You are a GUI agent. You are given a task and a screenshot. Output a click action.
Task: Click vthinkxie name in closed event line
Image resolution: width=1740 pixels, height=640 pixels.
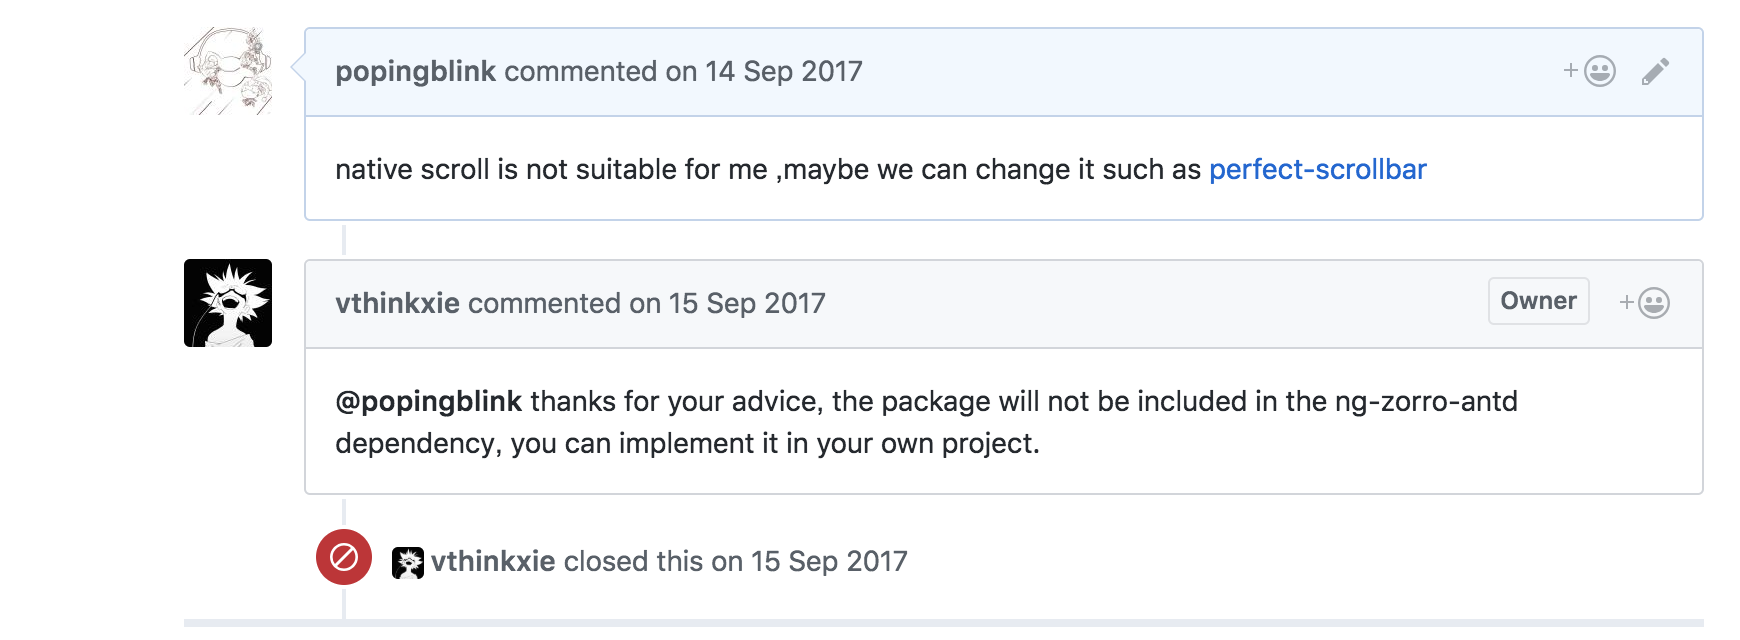coord(493,562)
